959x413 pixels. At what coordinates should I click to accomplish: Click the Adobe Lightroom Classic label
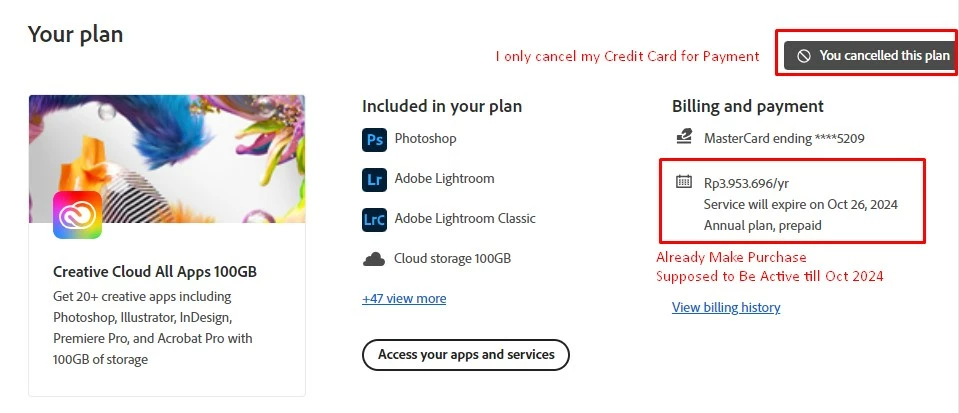click(x=465, y=219)
